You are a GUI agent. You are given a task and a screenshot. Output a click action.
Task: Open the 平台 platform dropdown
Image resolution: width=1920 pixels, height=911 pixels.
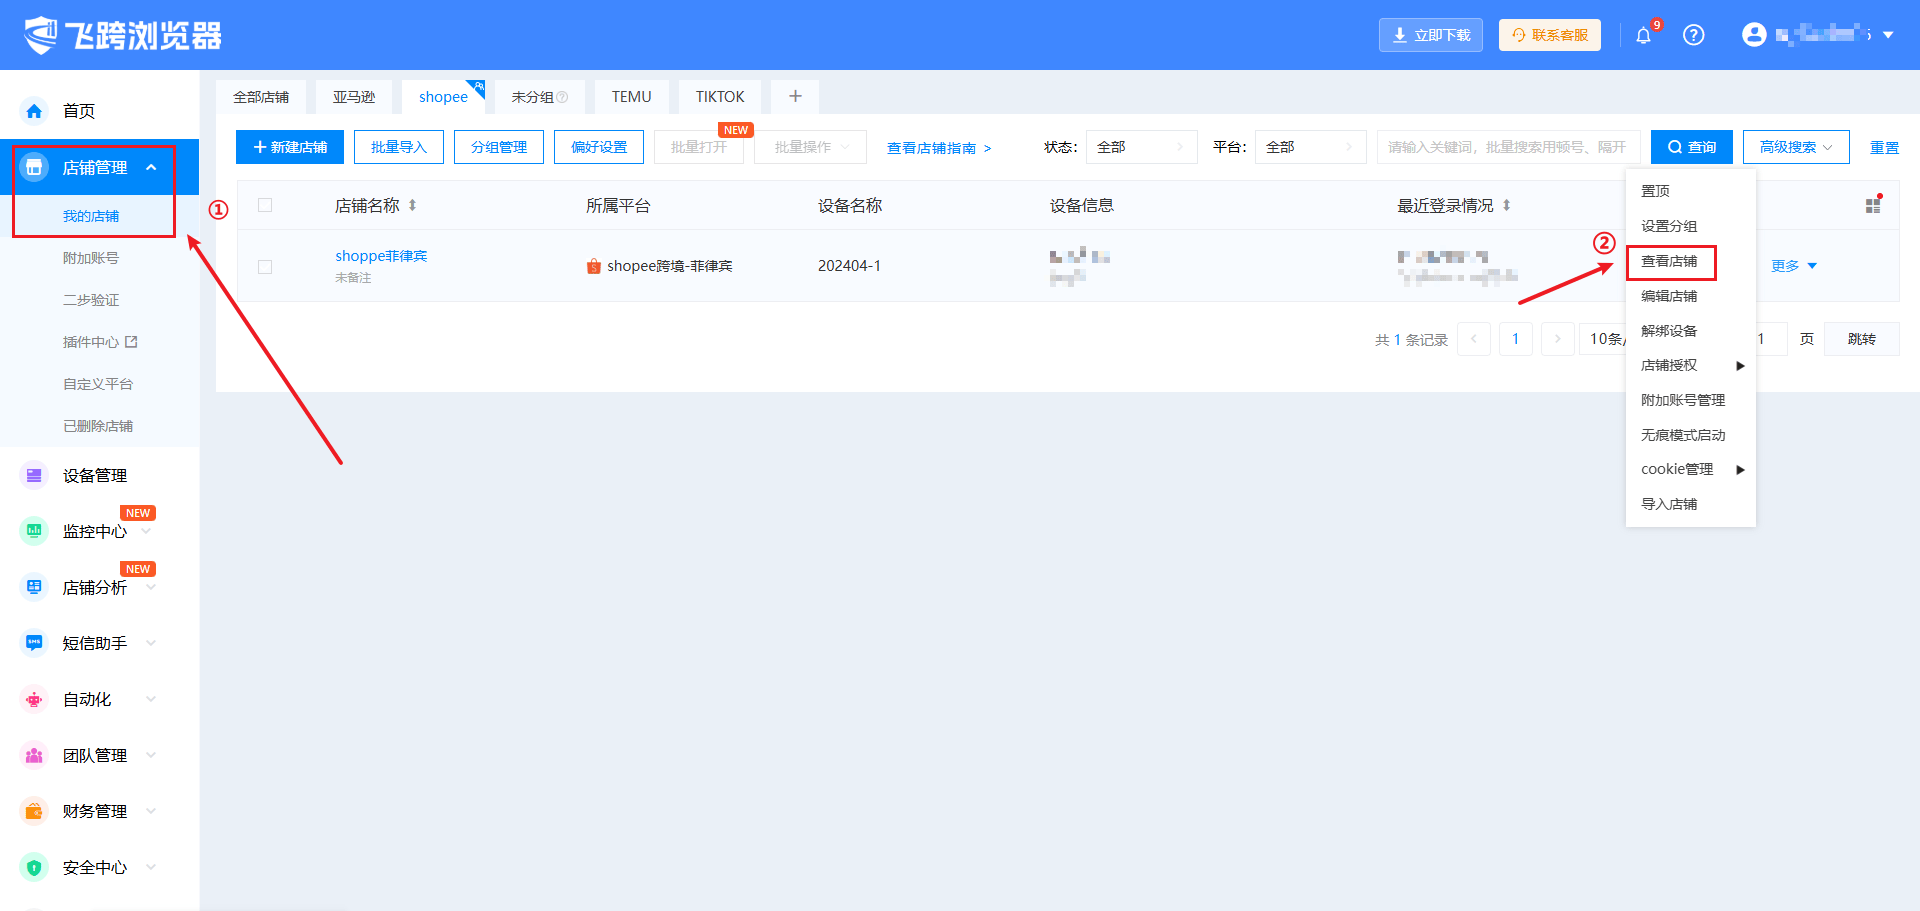1310,147
